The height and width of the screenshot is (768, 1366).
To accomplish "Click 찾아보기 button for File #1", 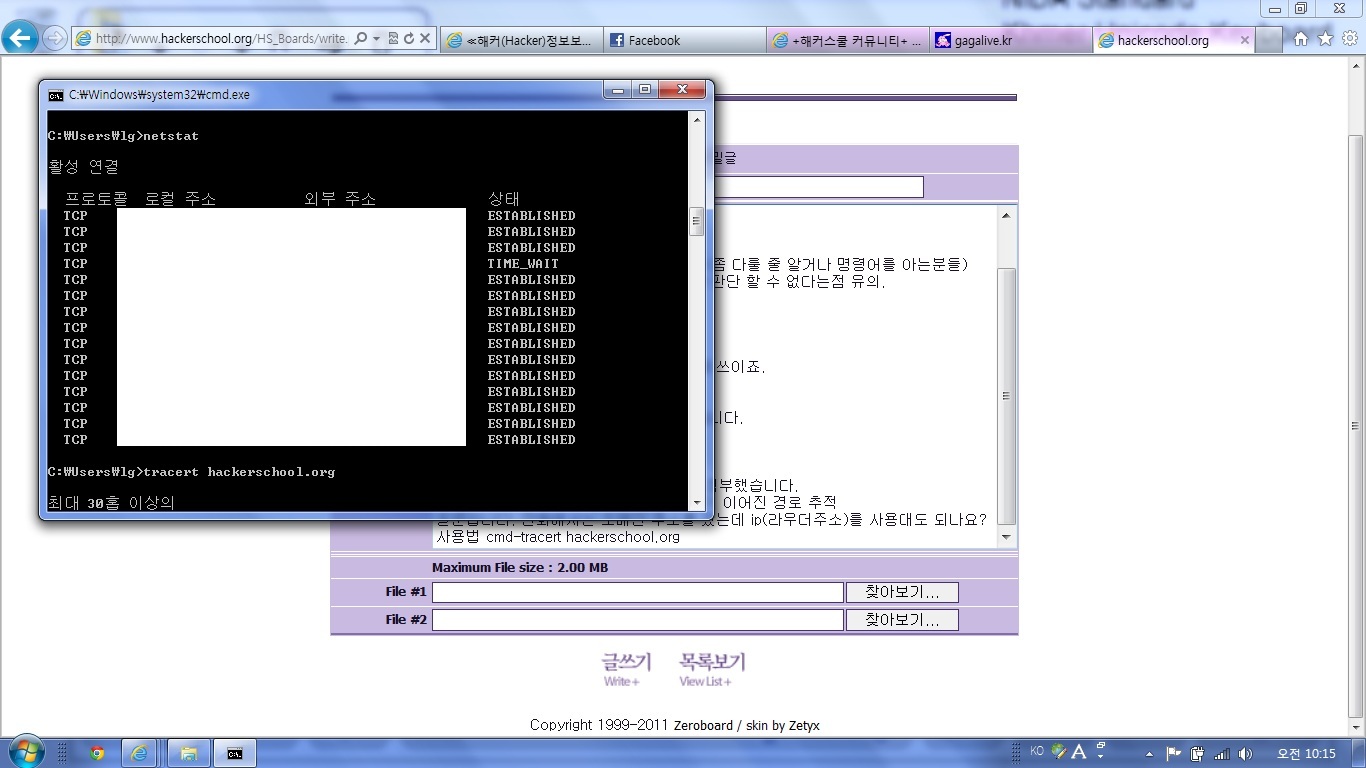I will tap(902, 592).
